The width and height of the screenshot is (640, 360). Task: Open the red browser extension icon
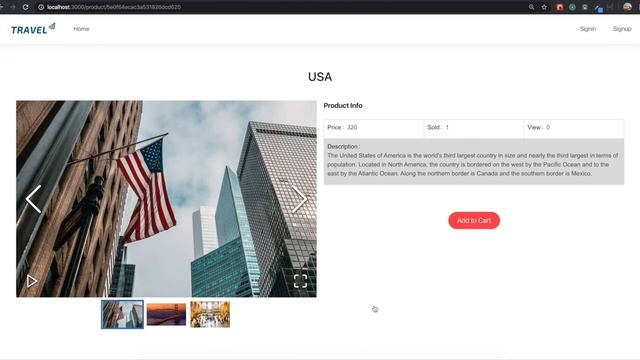coord(560,7)
